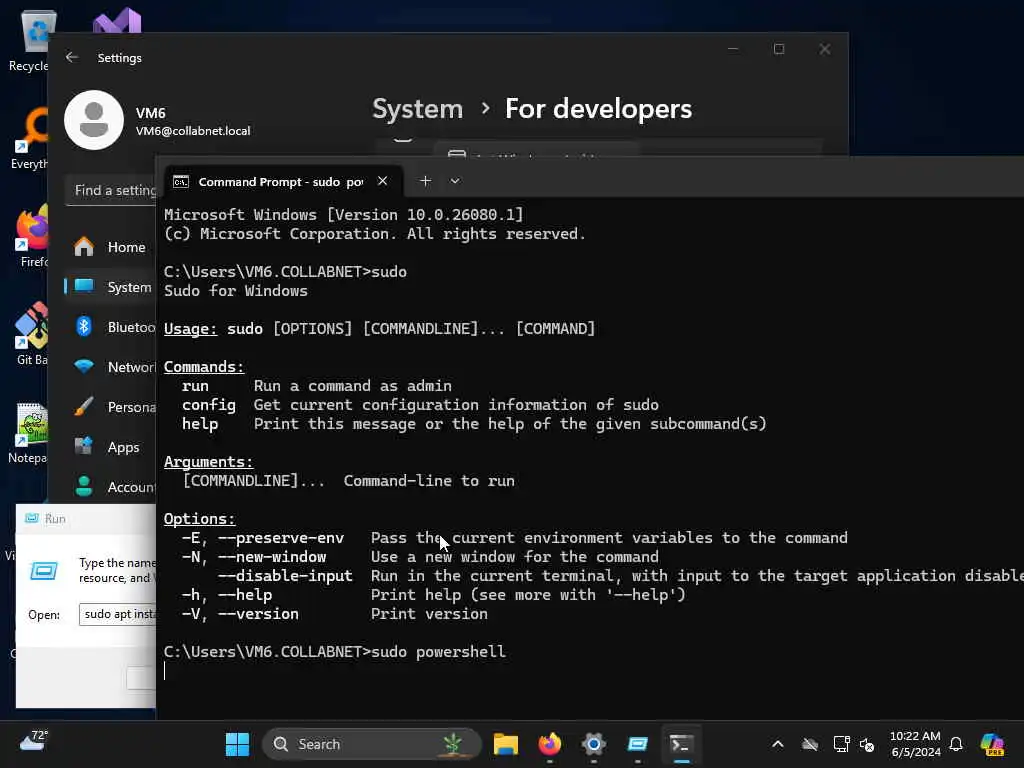The height and width of the screenshot is (768, 1024).
Task: Click the network status tray icon
Action: [x=841, y=744]
